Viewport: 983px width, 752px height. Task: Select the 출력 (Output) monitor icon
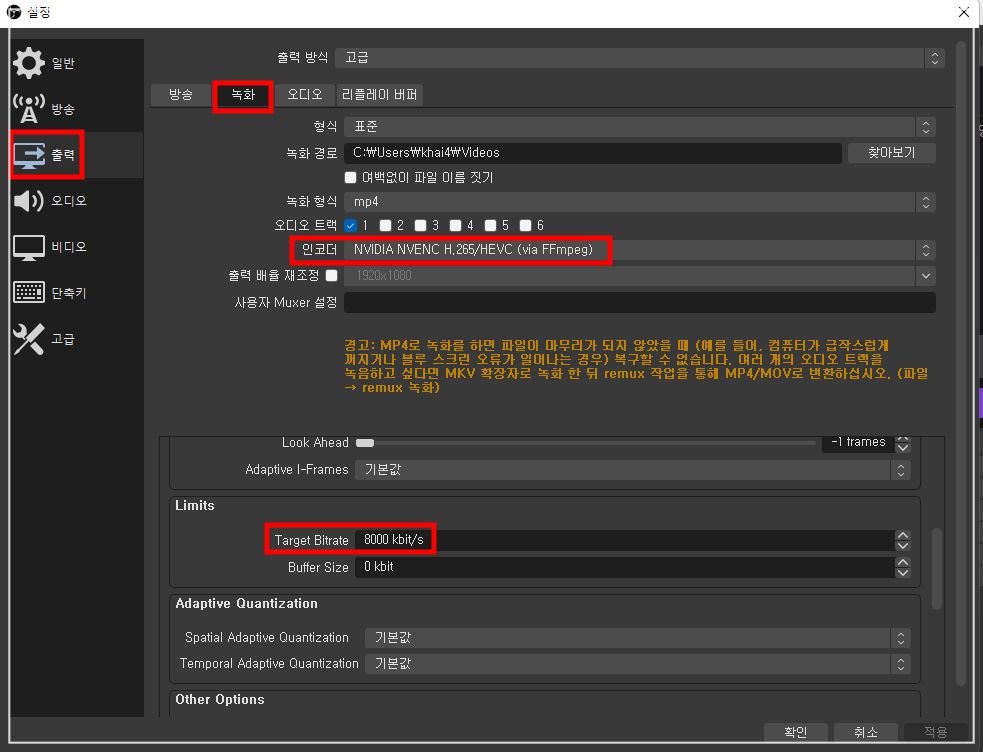click(29, 155)
